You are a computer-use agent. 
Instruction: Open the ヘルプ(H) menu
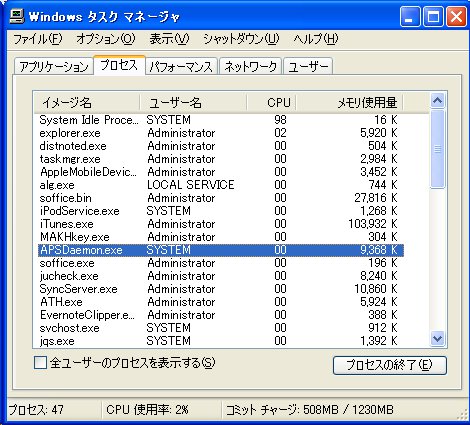pyautogui.click(x=316, y=39)
